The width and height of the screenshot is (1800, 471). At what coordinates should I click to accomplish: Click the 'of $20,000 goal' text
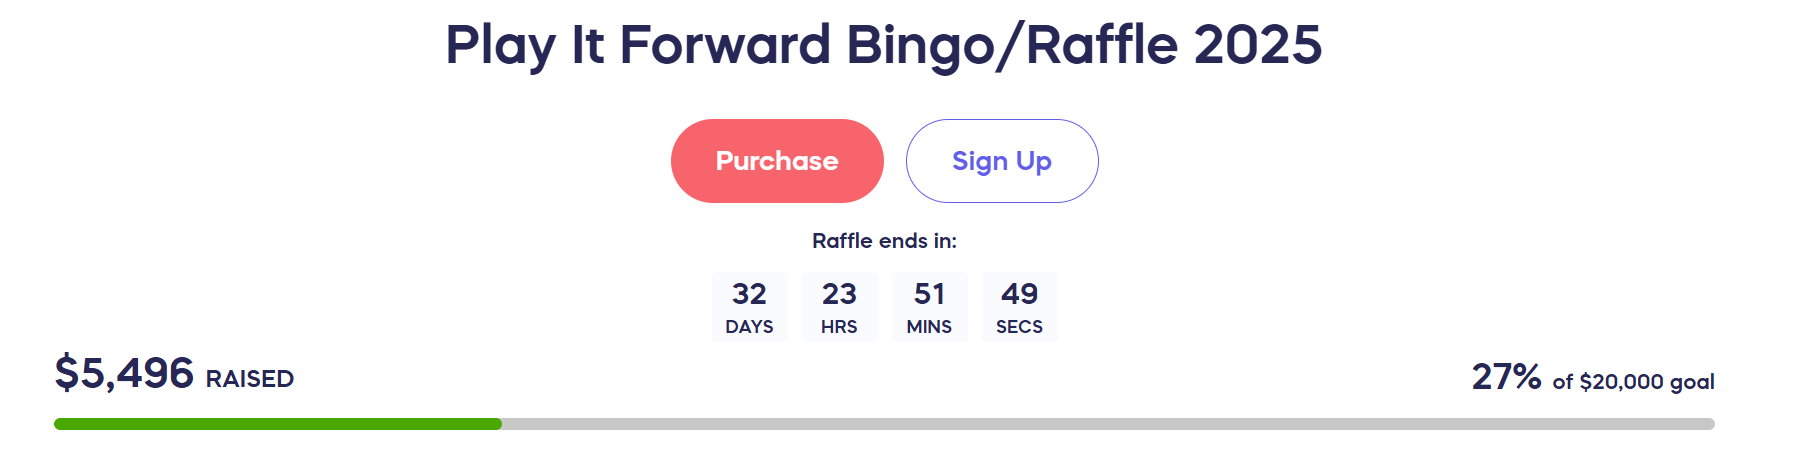point(1633,382)
